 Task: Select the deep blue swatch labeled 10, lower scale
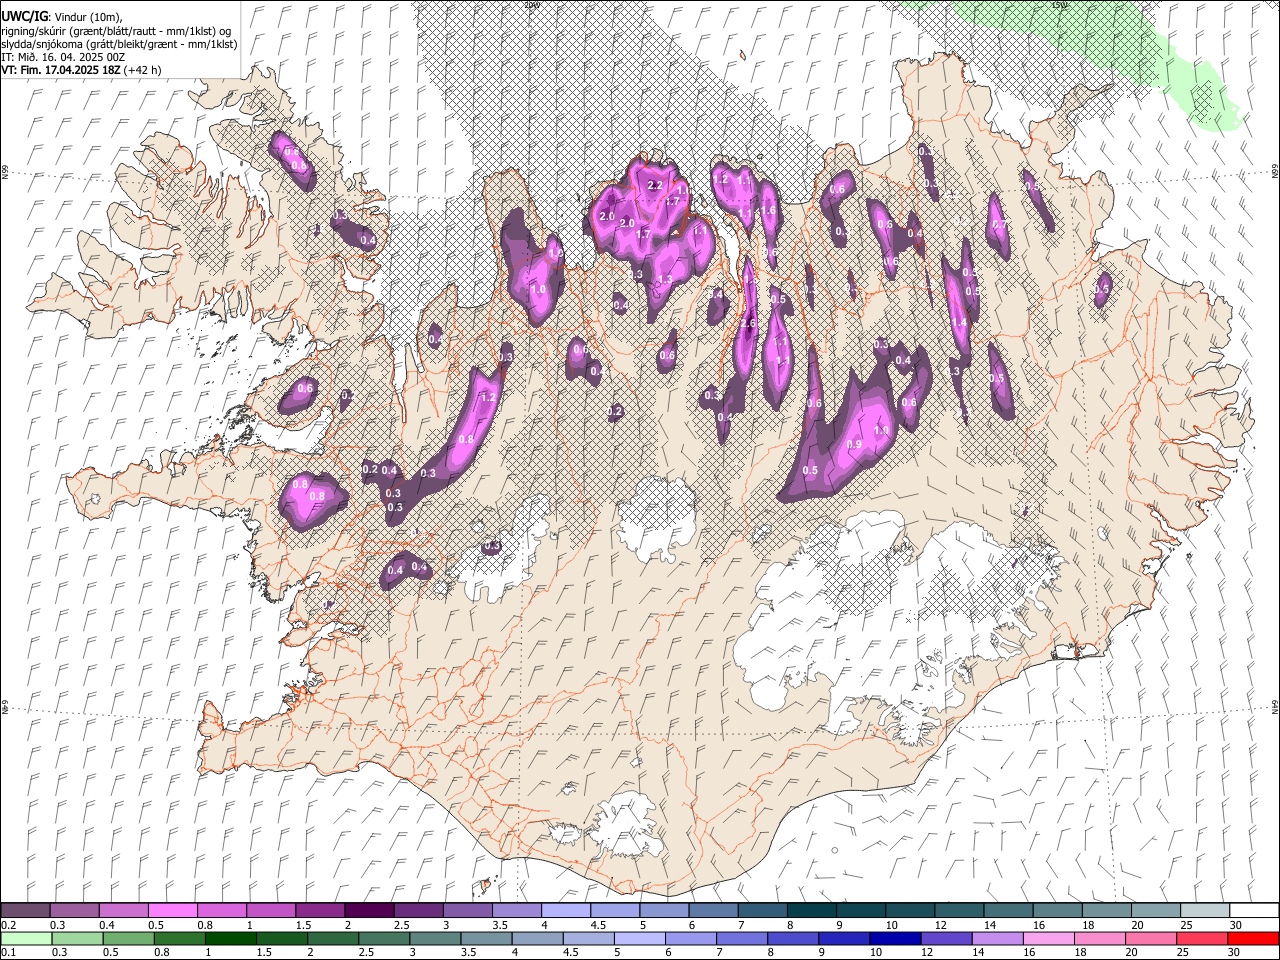tap(896, 938)
